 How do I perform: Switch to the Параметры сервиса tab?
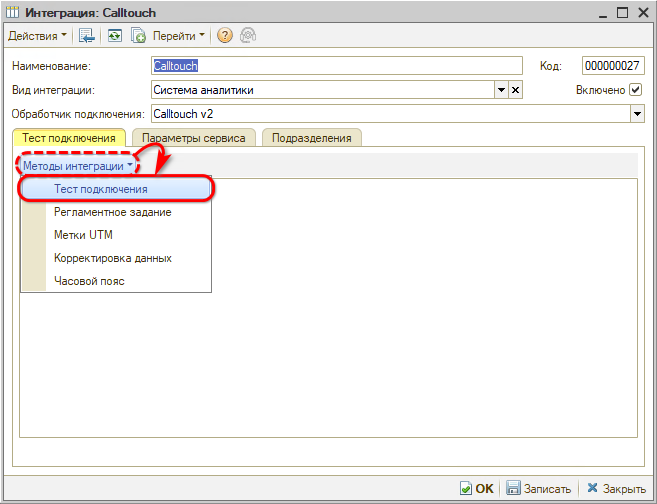194,138
